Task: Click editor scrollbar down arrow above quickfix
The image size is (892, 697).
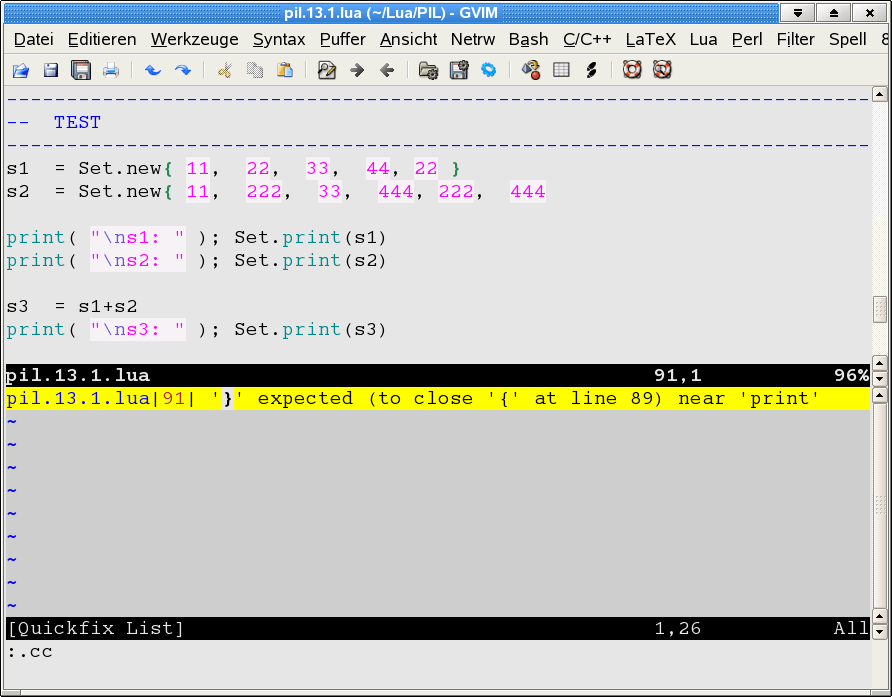Action: tap(879, 378)
